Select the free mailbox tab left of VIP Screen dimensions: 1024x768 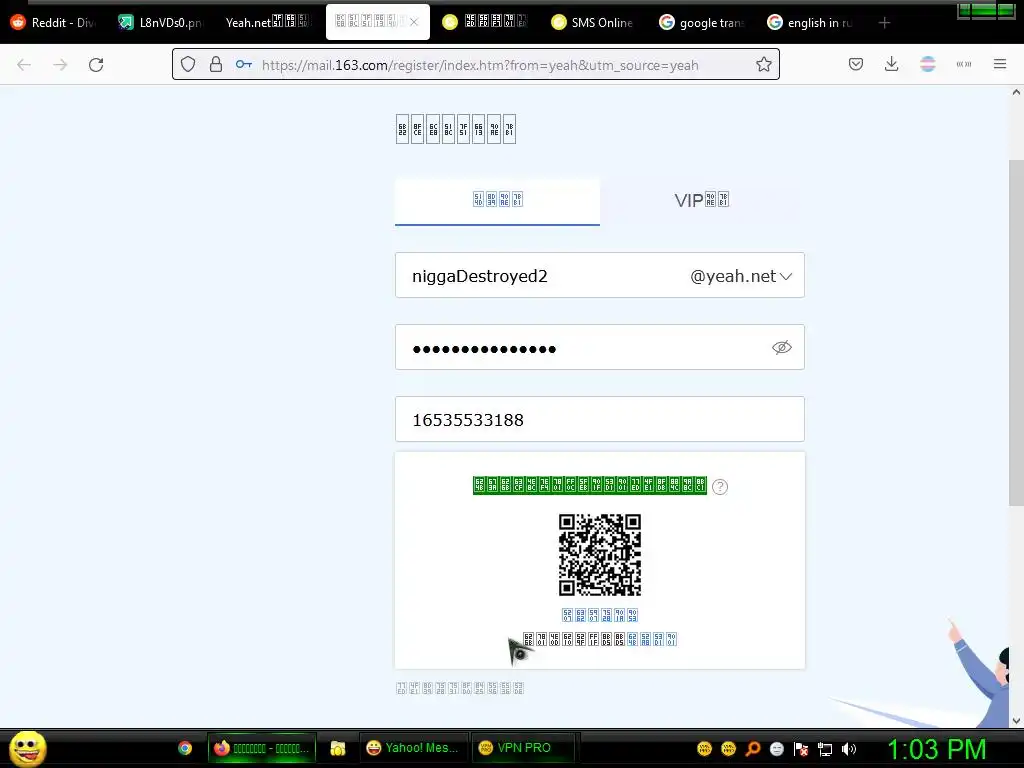[x=497, y=200]
